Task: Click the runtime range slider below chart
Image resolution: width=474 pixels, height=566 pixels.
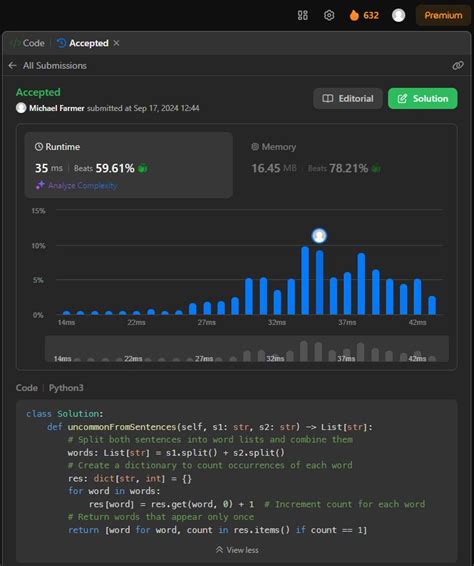Action: click(247, 349)
